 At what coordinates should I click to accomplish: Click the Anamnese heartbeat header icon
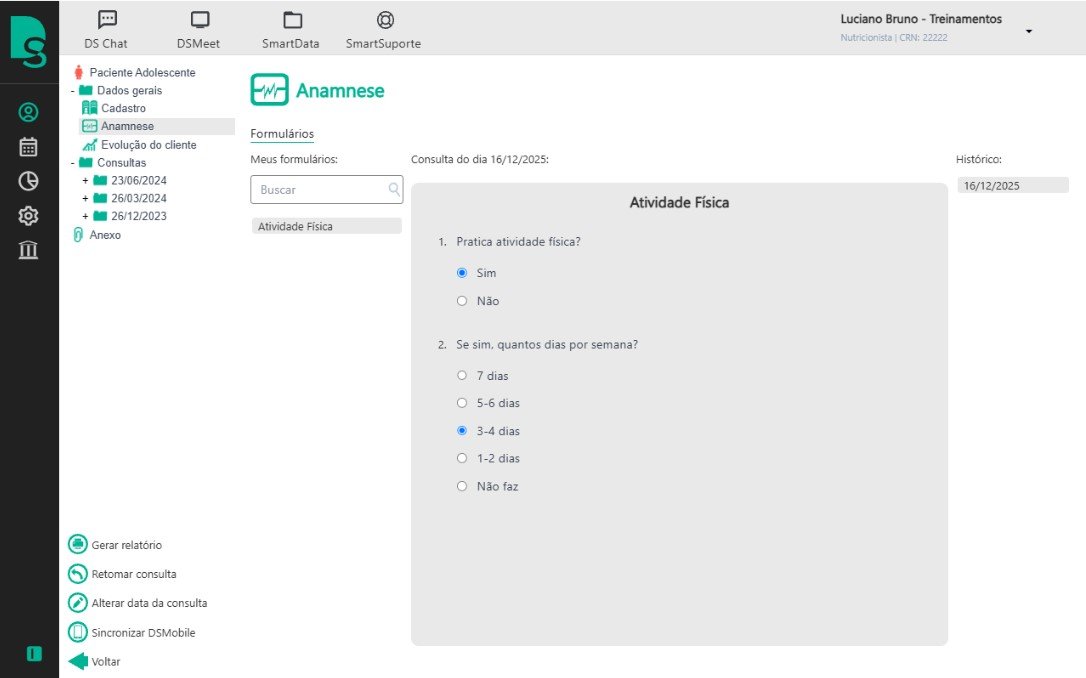269,90
